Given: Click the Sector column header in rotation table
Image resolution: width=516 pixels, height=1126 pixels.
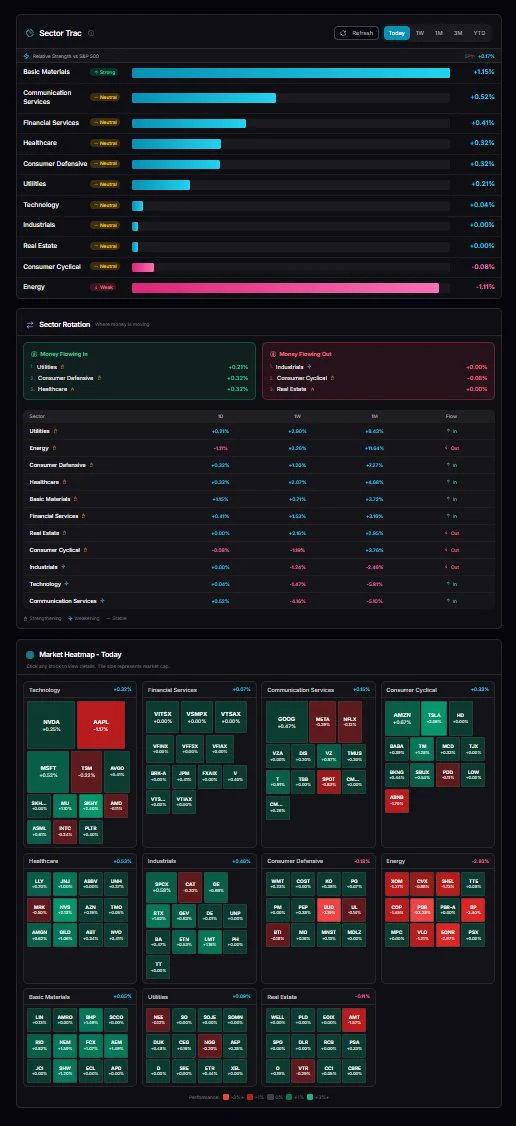Looking at the screenshot, I should pyautogui.click(x=37, y=416).
